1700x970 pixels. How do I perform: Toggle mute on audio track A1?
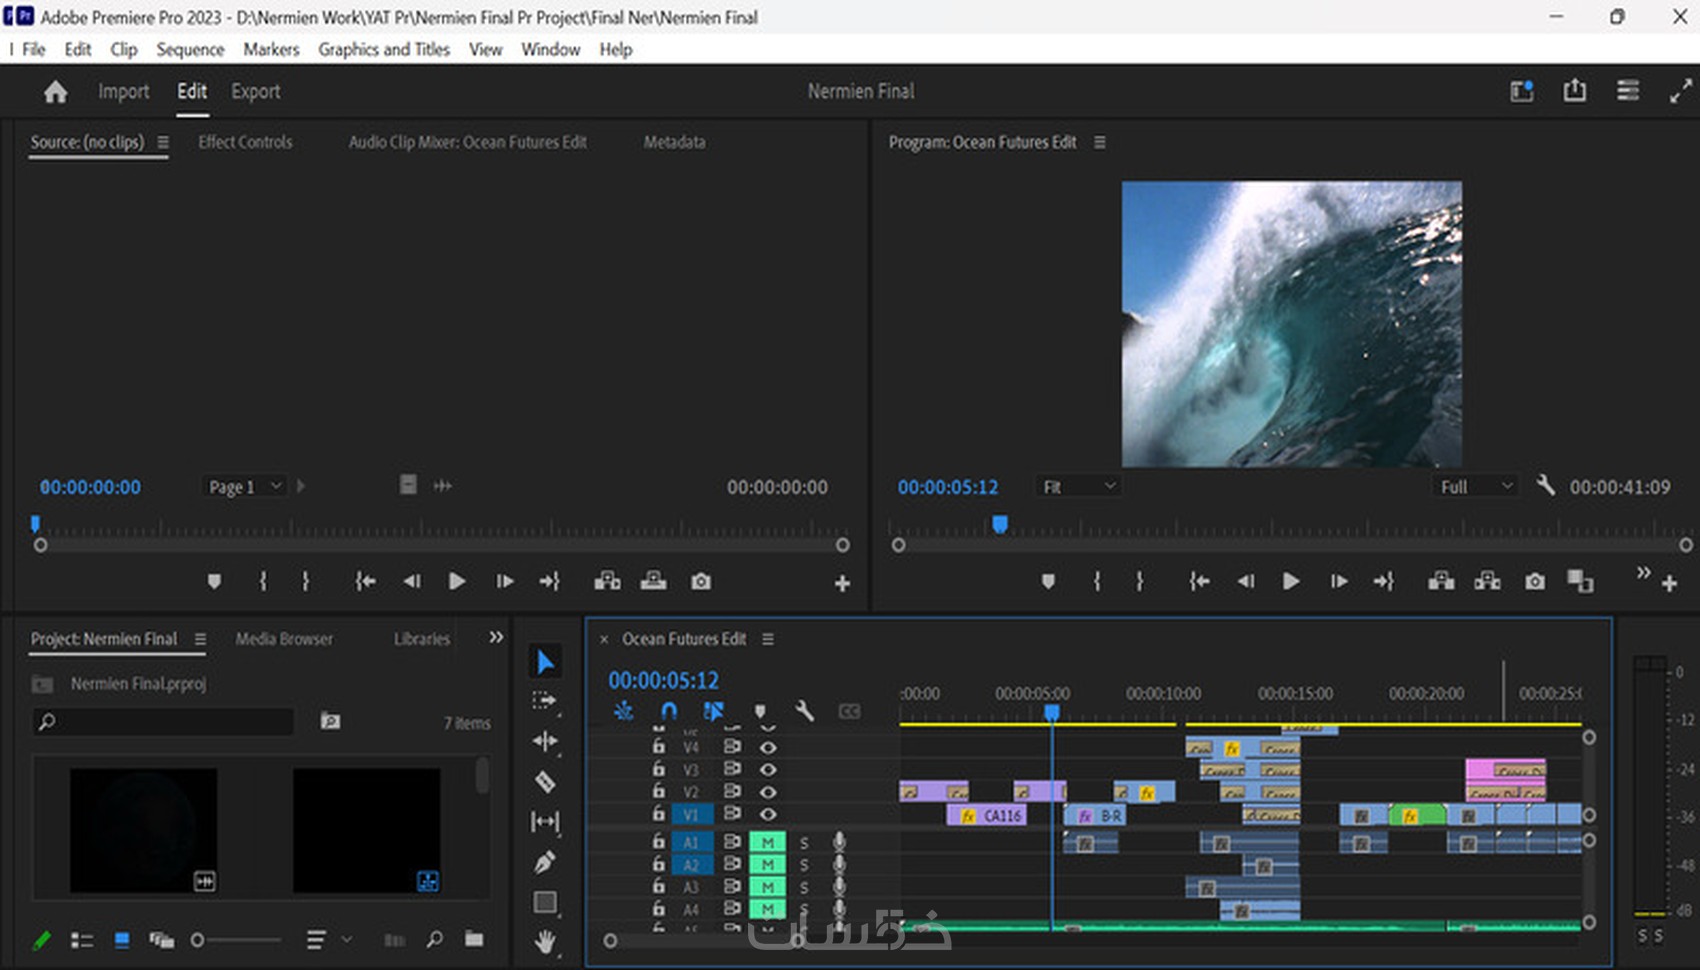click(767, 843)
